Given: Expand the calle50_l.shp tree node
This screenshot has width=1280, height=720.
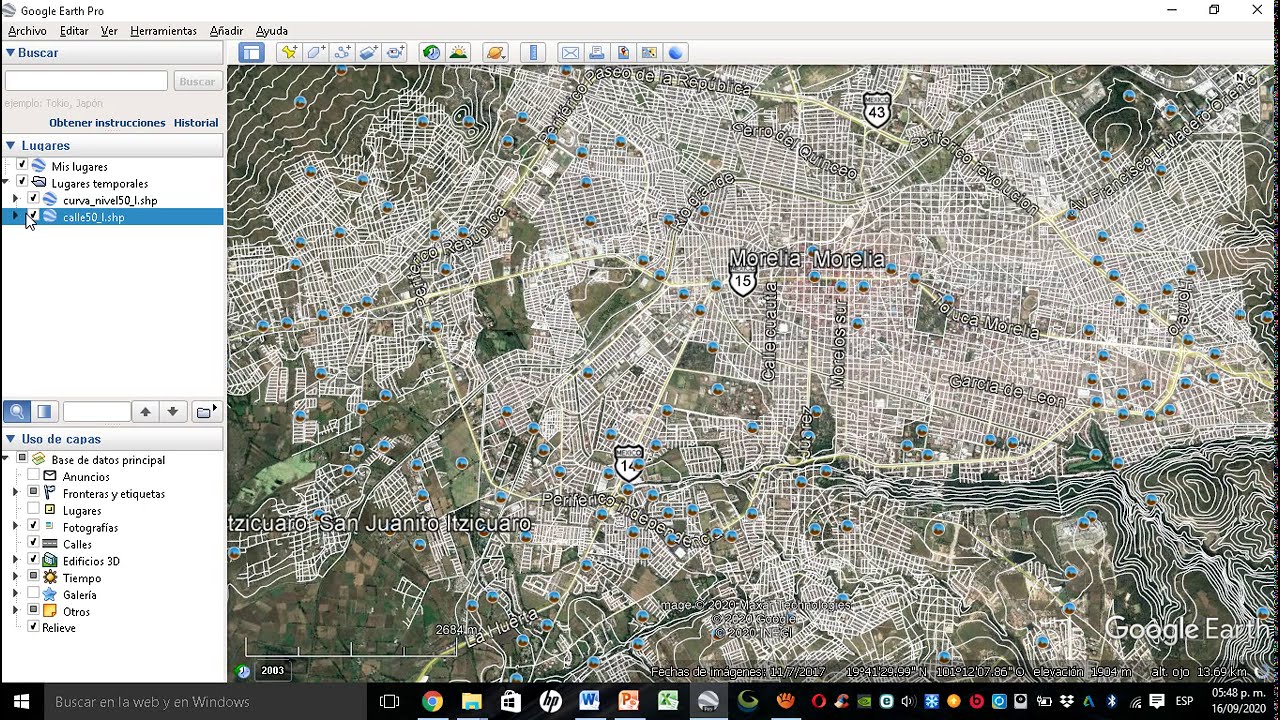Looking at the screenshot, I should (x=15, y=217).
